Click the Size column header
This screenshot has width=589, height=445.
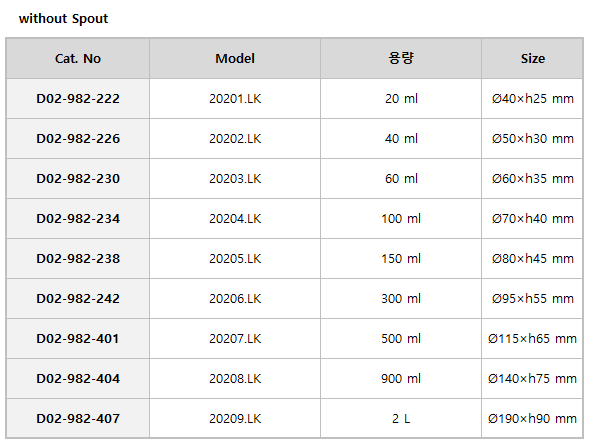[x=532, y=59]
